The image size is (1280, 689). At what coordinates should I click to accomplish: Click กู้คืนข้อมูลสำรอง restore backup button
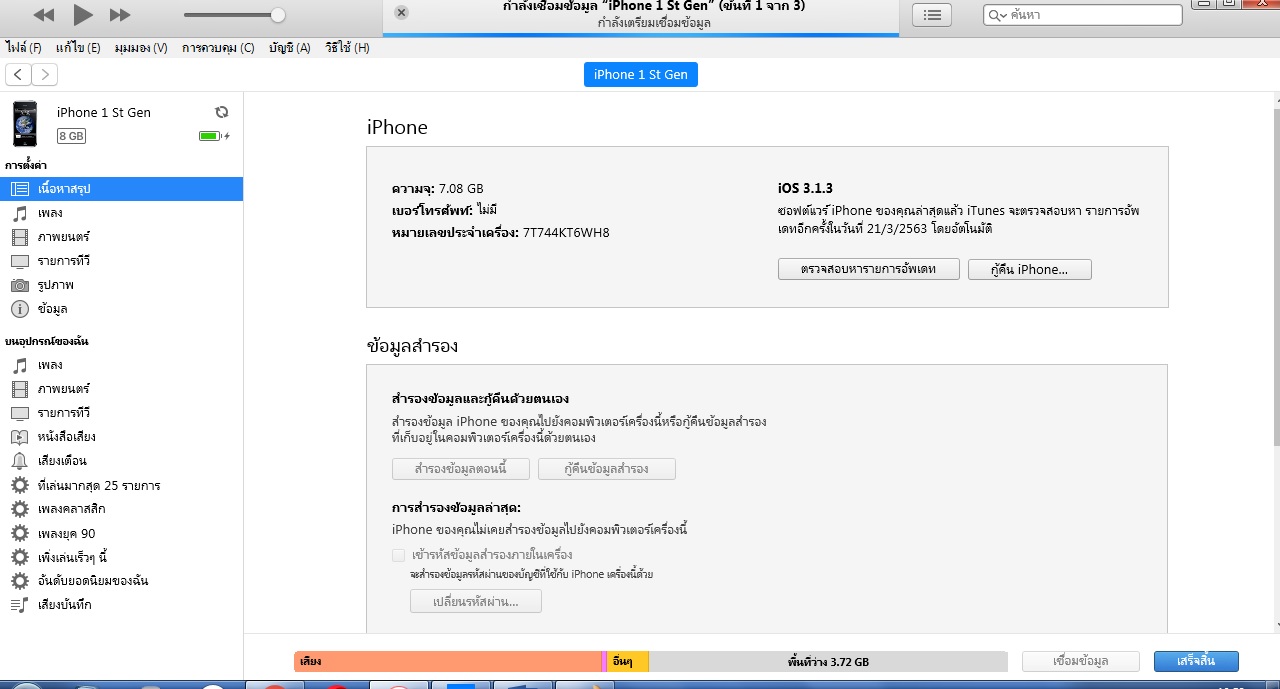coord(607,469)
